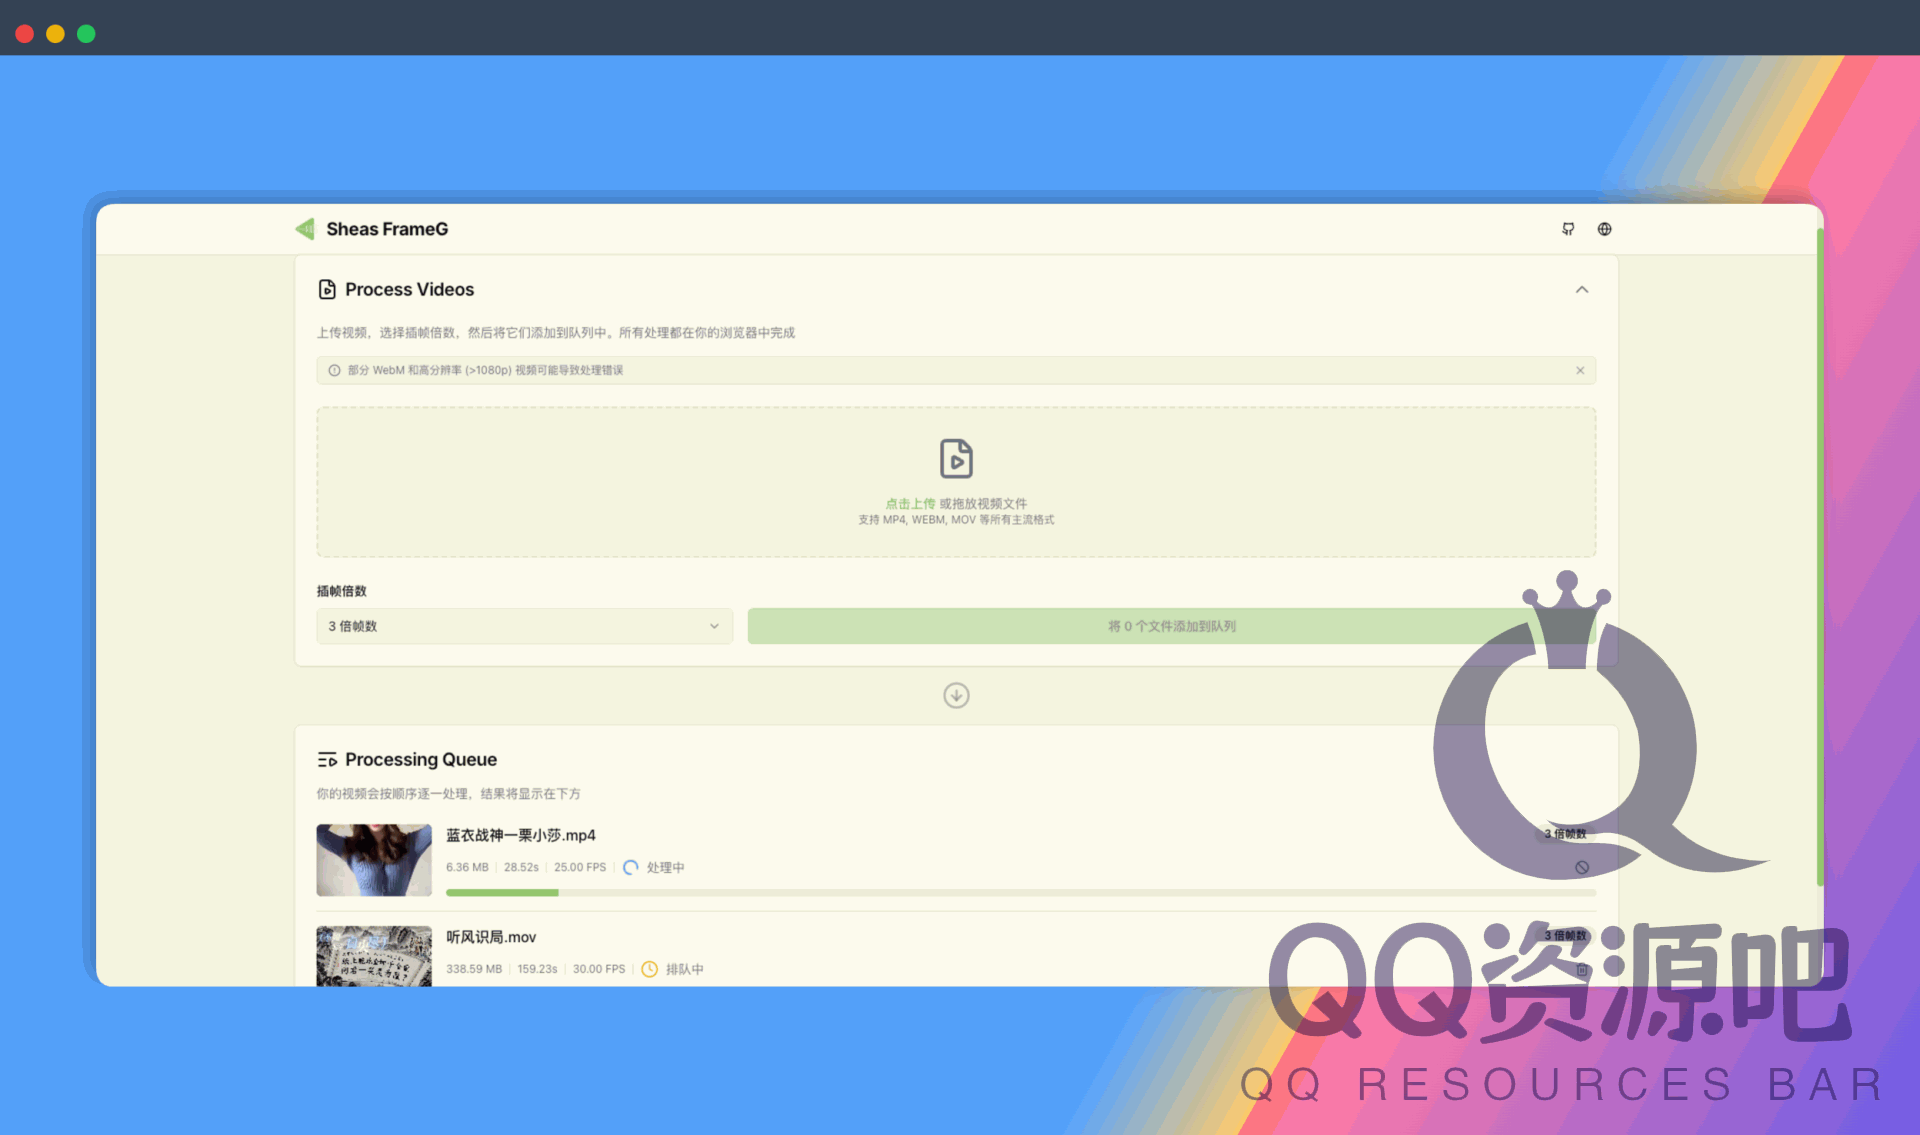The height and width of the screenshot is (1135, 1920).
Task: Dismiss the WebM 1080p warning banner
Action: point(1580,370)
